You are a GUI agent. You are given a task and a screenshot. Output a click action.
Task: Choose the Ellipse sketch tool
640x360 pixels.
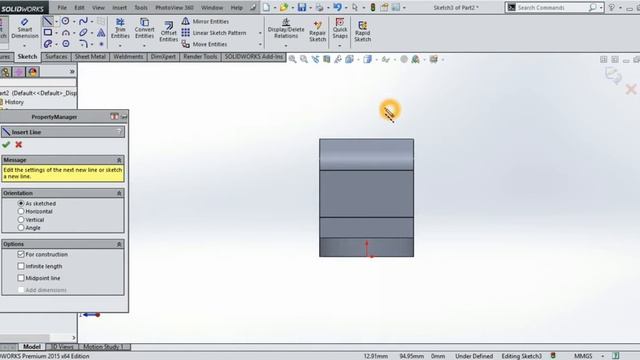point(83,32)
